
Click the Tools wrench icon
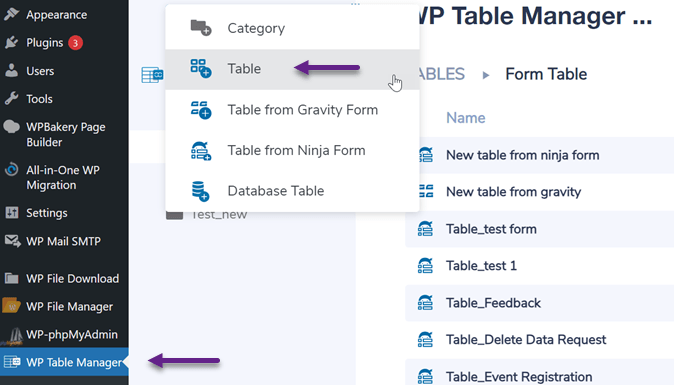(x=12, y=98)
